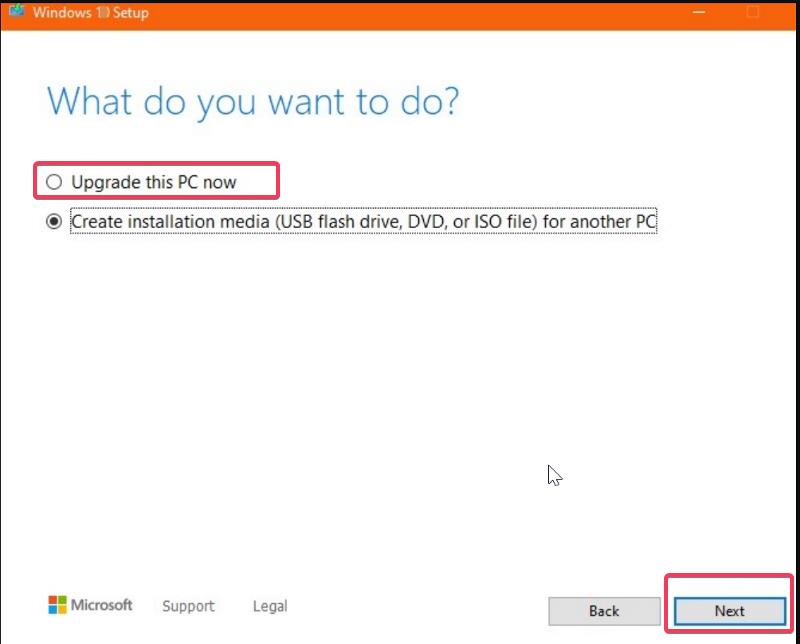This screenshot has height=644, width=800.
Task: Click the footer area near Microsoft branding
Action: [x=99, y=605]
